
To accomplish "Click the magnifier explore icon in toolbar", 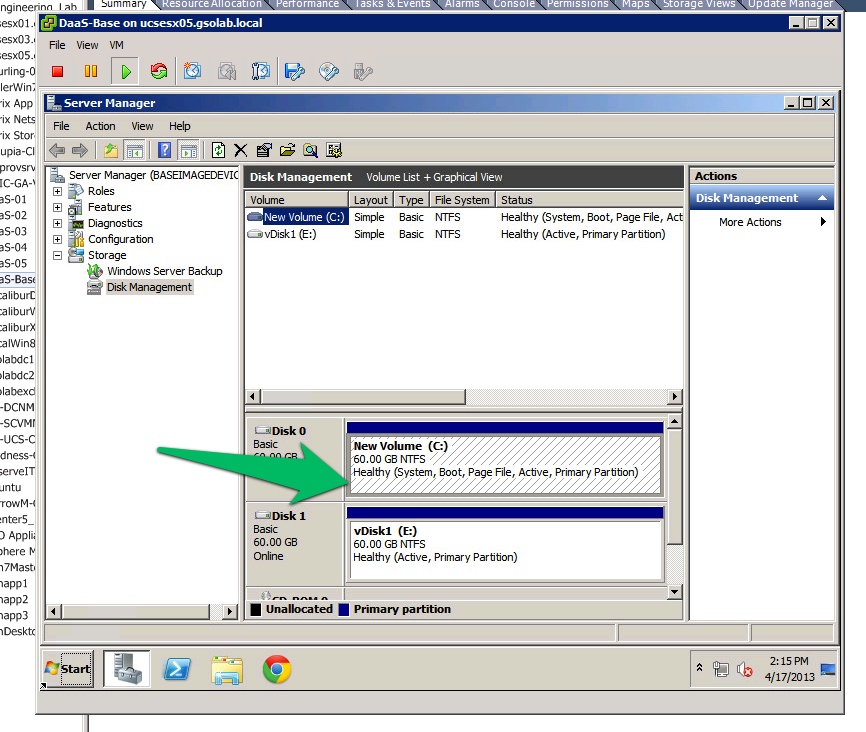I will [310, 150].
